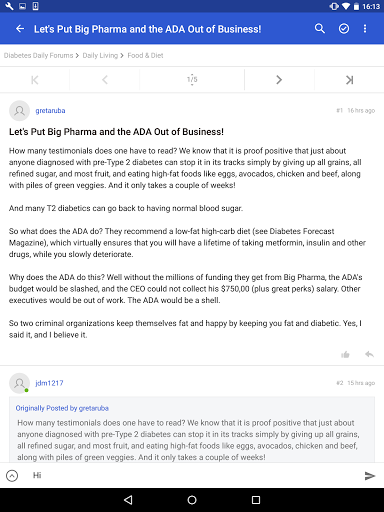The image size is (384, 512).
Task: Go to previous page arrow
Action: tap(105, 80)
